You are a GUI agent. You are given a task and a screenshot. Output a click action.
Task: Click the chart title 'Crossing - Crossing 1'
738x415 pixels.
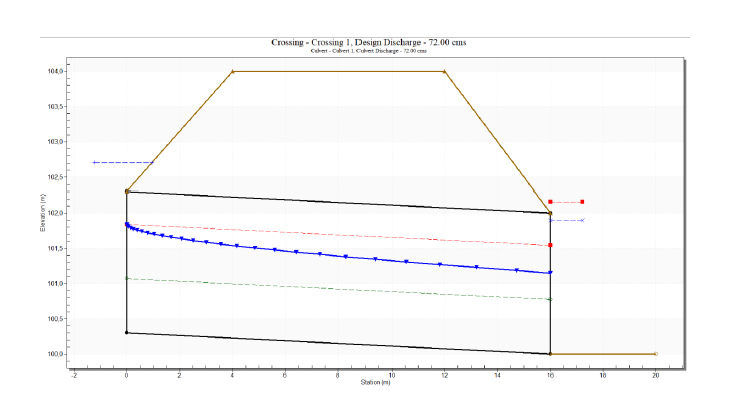click(x=368, y=42)
